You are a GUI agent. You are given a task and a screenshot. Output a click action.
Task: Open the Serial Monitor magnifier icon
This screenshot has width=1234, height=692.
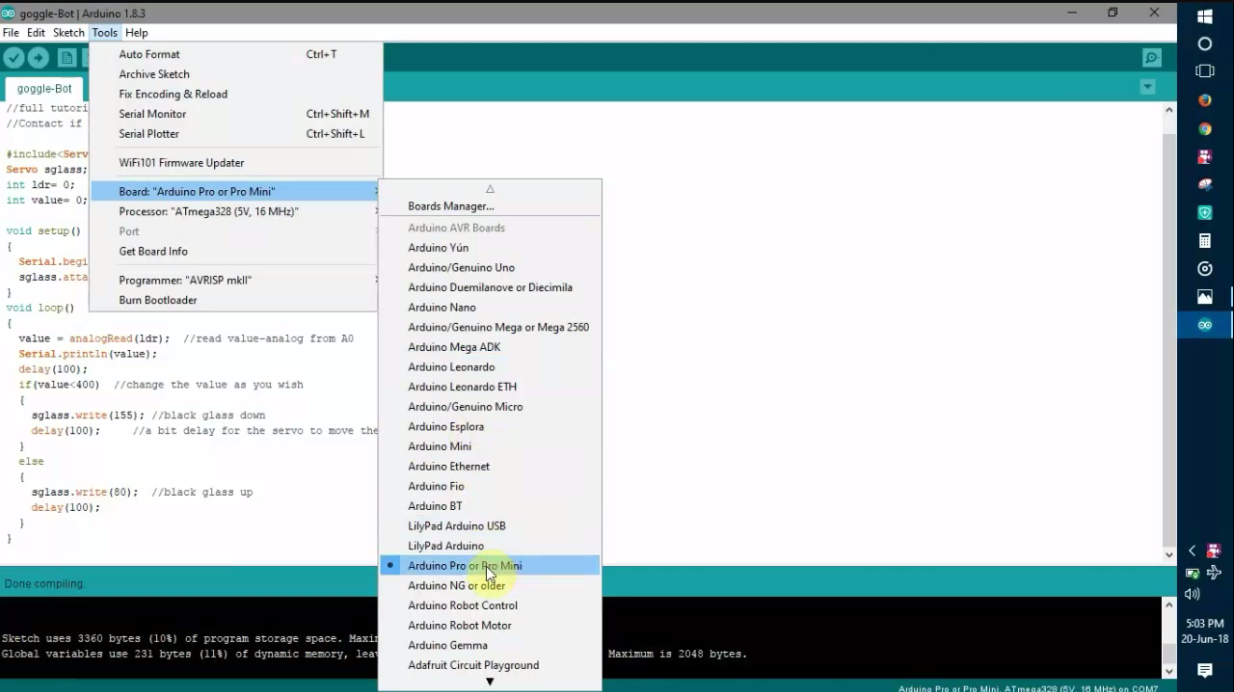coord(1152,58)
